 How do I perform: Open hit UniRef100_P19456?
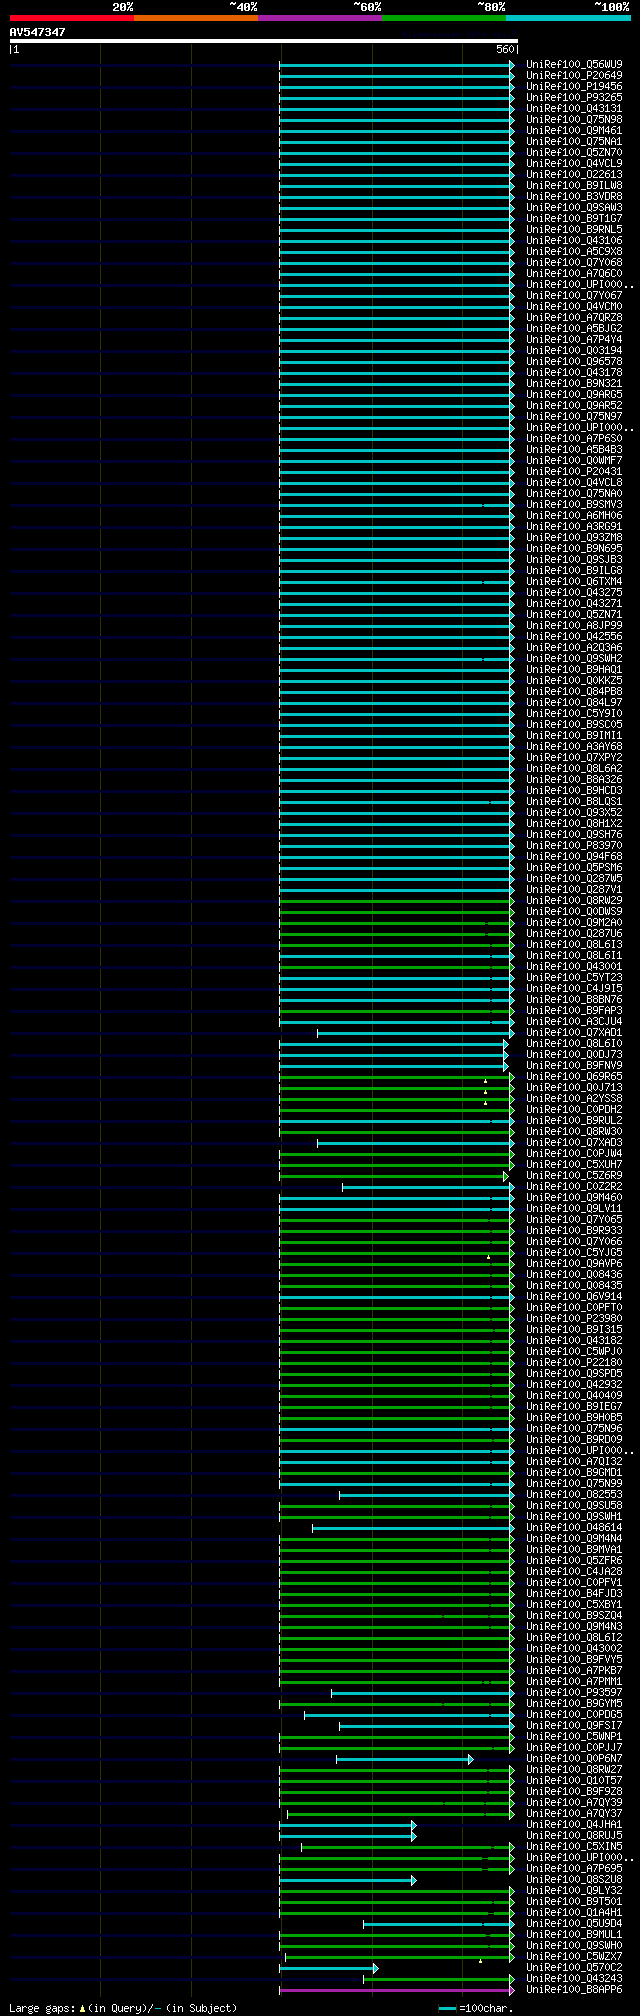point(574,86)
